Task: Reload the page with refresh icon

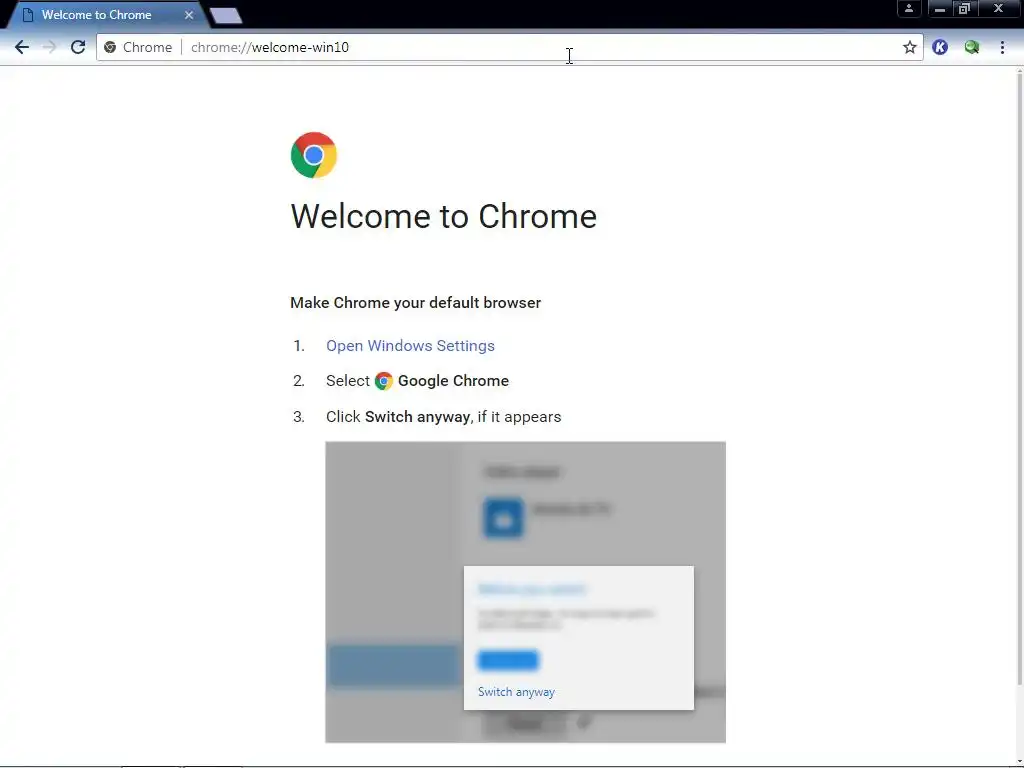Action: pos(78,47)
